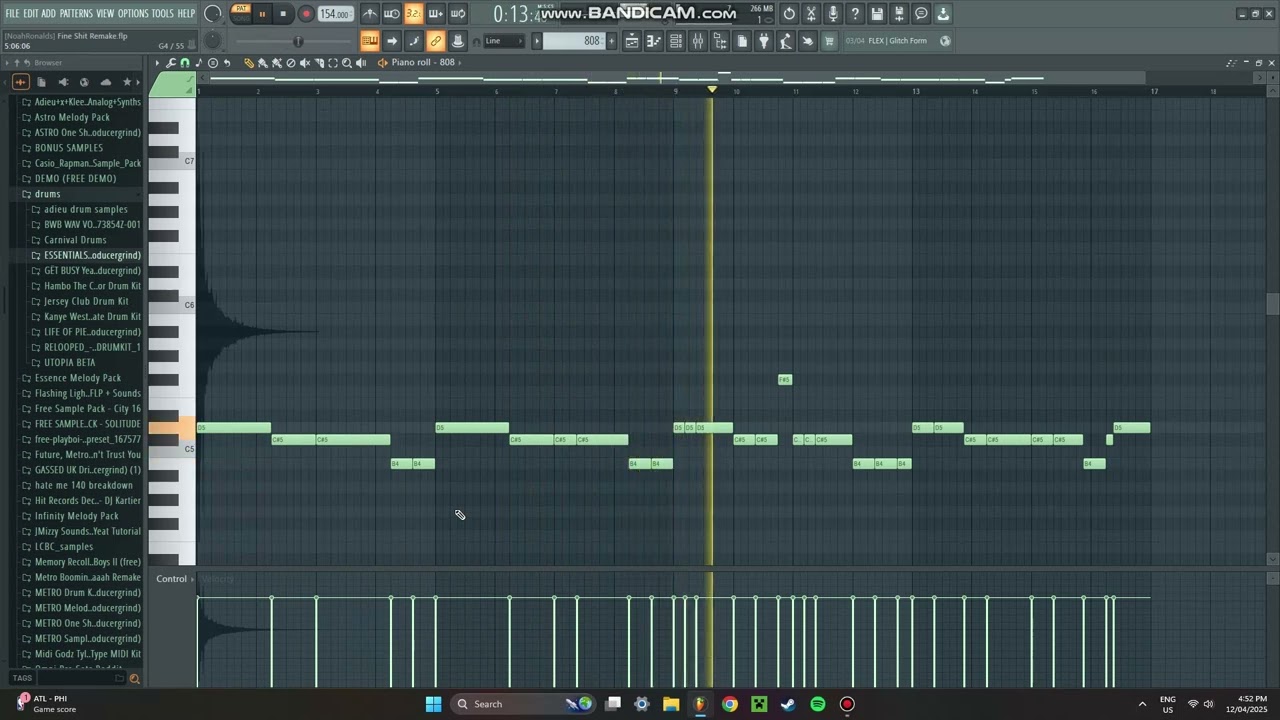
Task: Open the channel rack view icon
Action: point(676,41)
